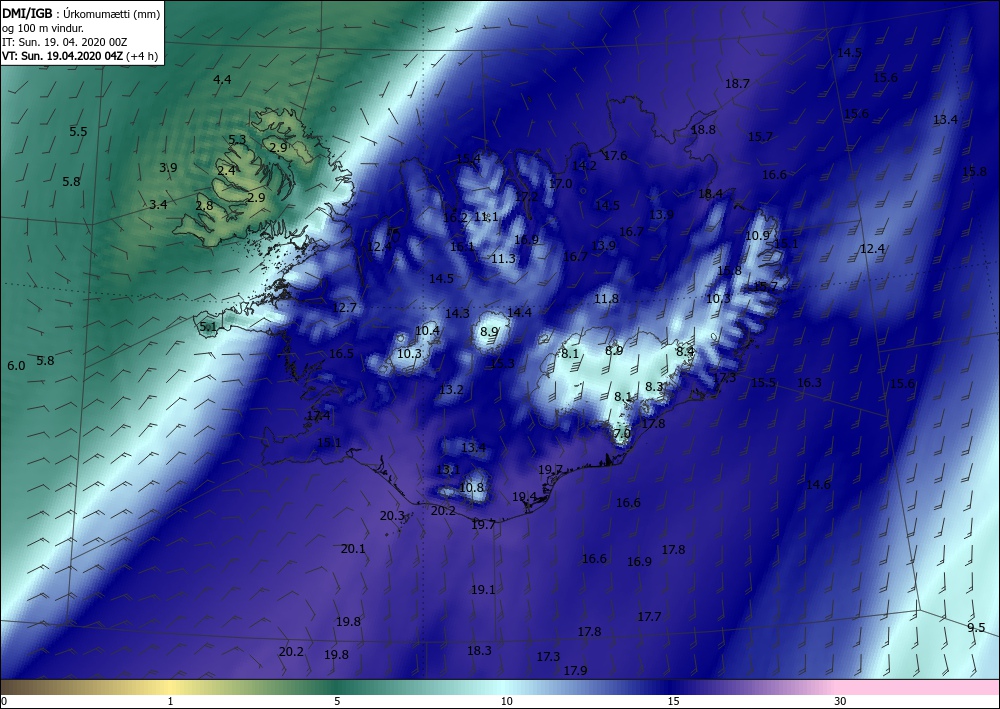
Task: Click the 18.4 map value
Action: pyautogui.click(x=710, y=194)
